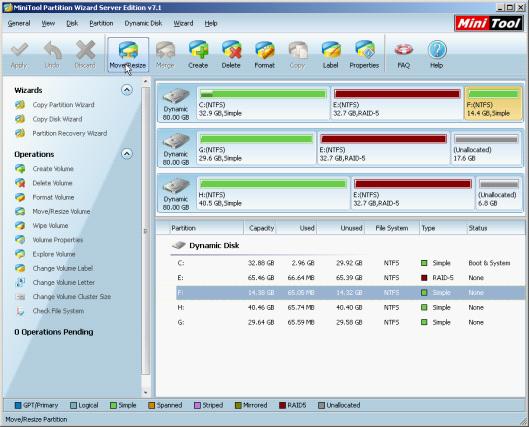Click the sidebar scroll up arrow
The height and width of the screenshot is (427, 529).
146,81
